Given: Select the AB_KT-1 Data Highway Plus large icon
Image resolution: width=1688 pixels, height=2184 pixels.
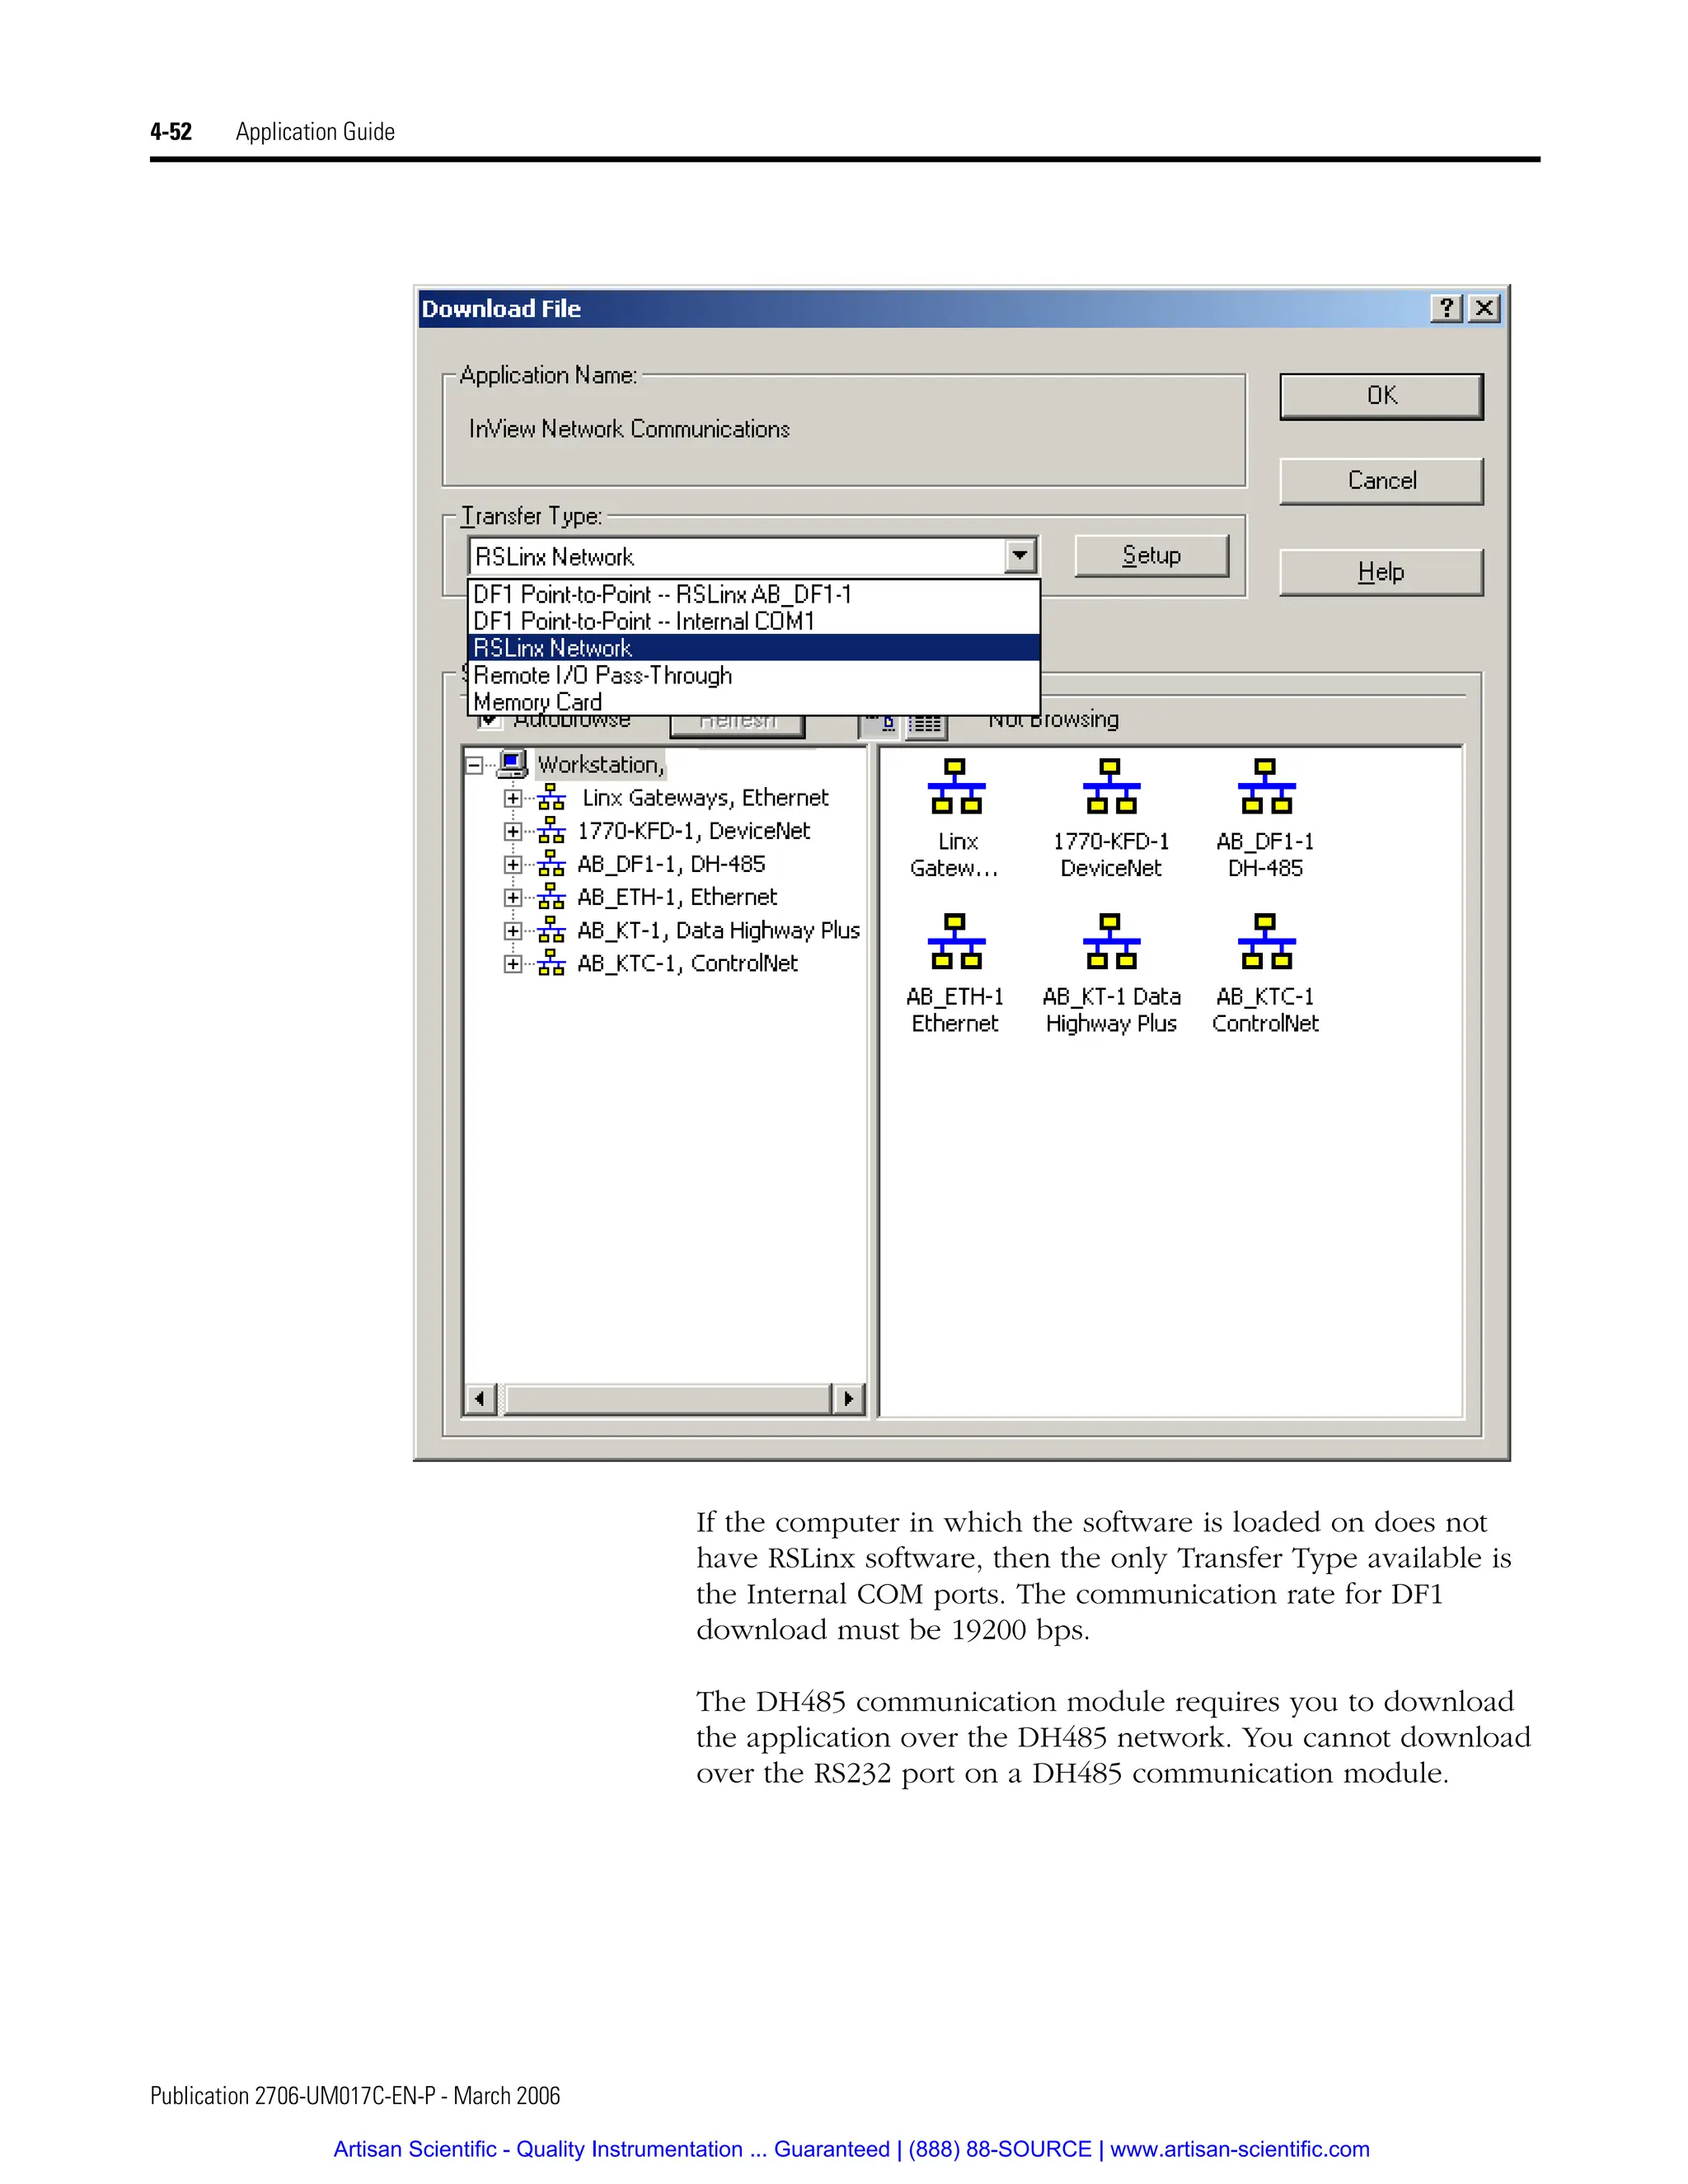Looking at the screenshot, I should point(1111,941).
